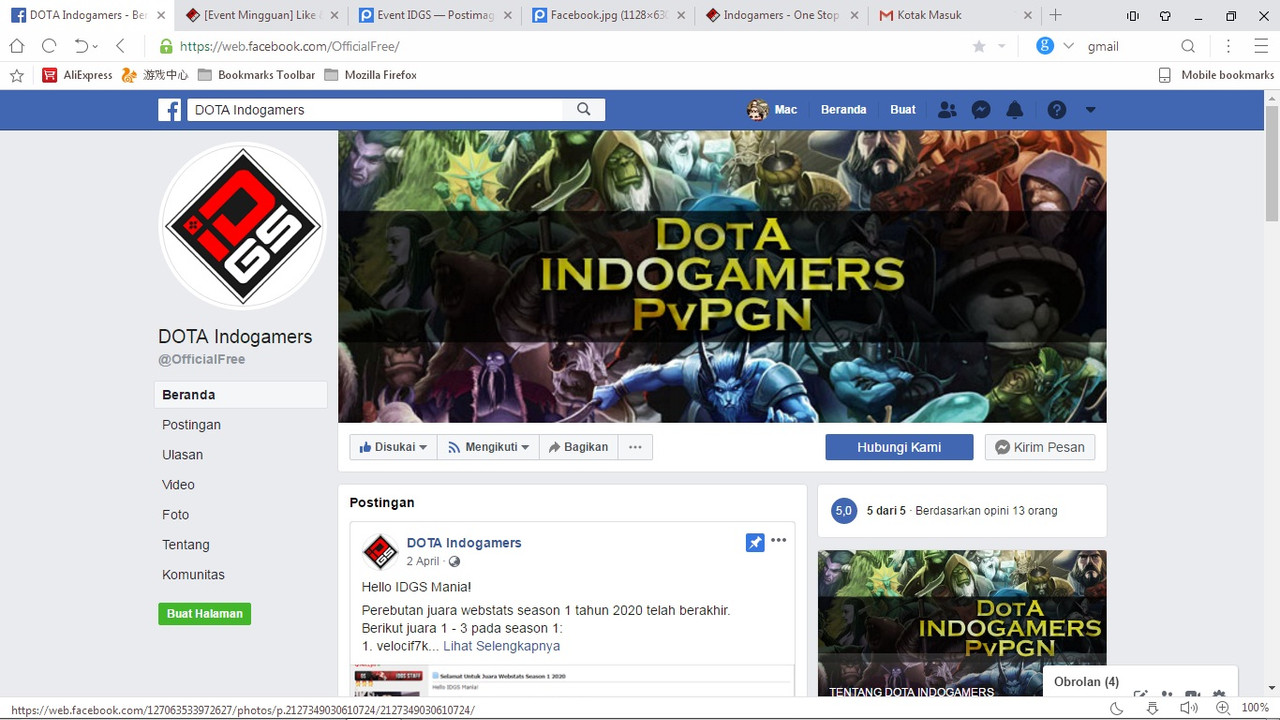Open the Messenger icon in the navbar

[980, 109]
